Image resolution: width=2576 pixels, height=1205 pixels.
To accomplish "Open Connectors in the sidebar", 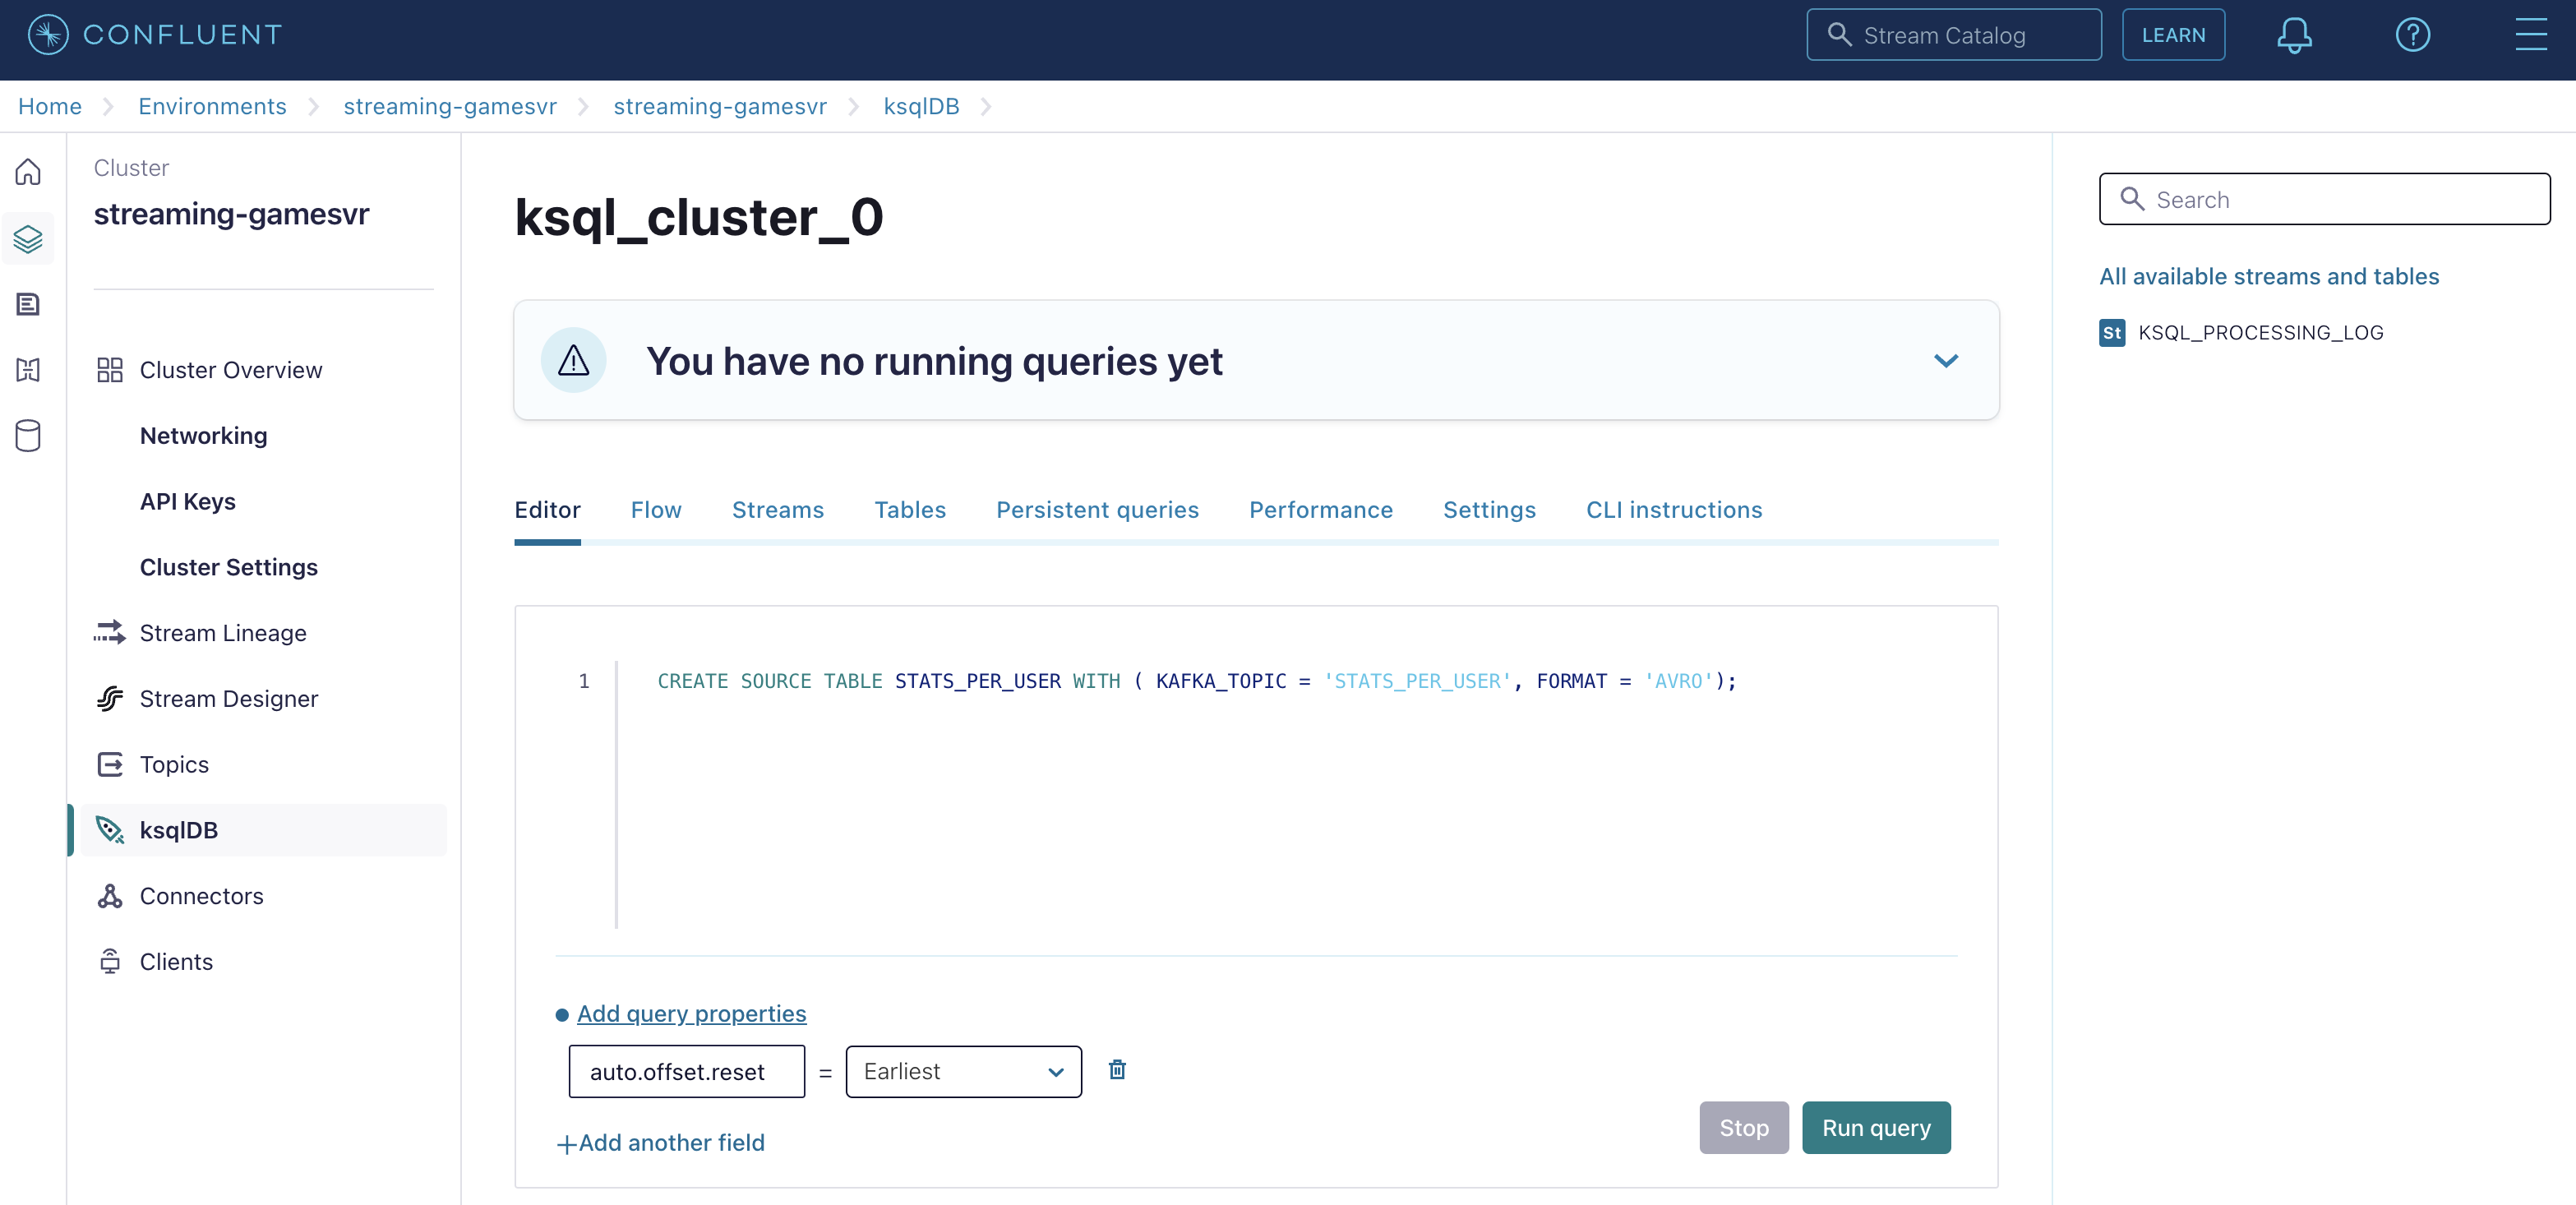I will tap(202, 896).
